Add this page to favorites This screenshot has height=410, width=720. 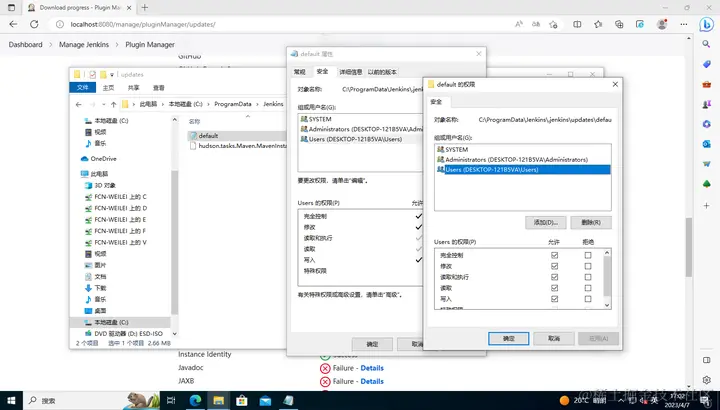[x=553, y=24]
